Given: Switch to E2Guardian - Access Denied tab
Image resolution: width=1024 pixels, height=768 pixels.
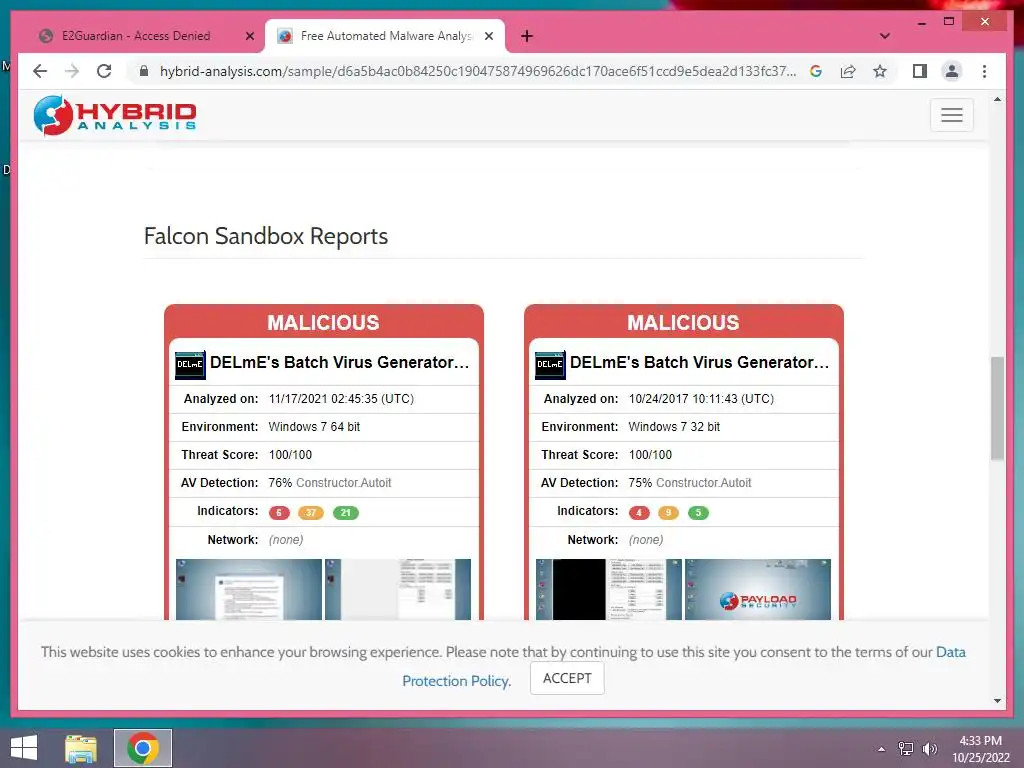Looking at the screenshot, I should click(x=136, y=36).
